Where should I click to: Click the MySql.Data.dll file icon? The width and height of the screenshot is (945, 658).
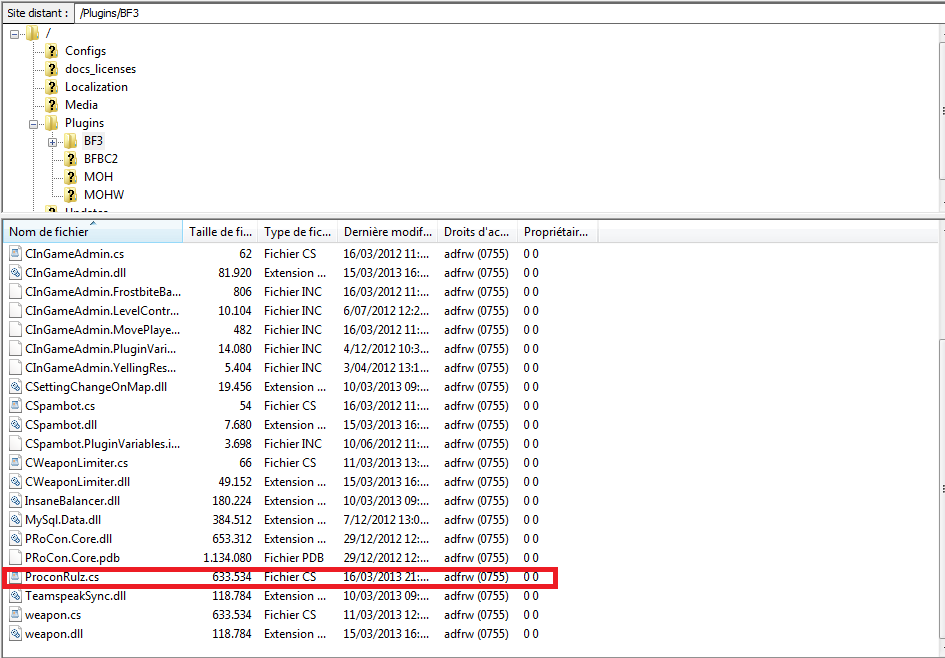point(15,520)
